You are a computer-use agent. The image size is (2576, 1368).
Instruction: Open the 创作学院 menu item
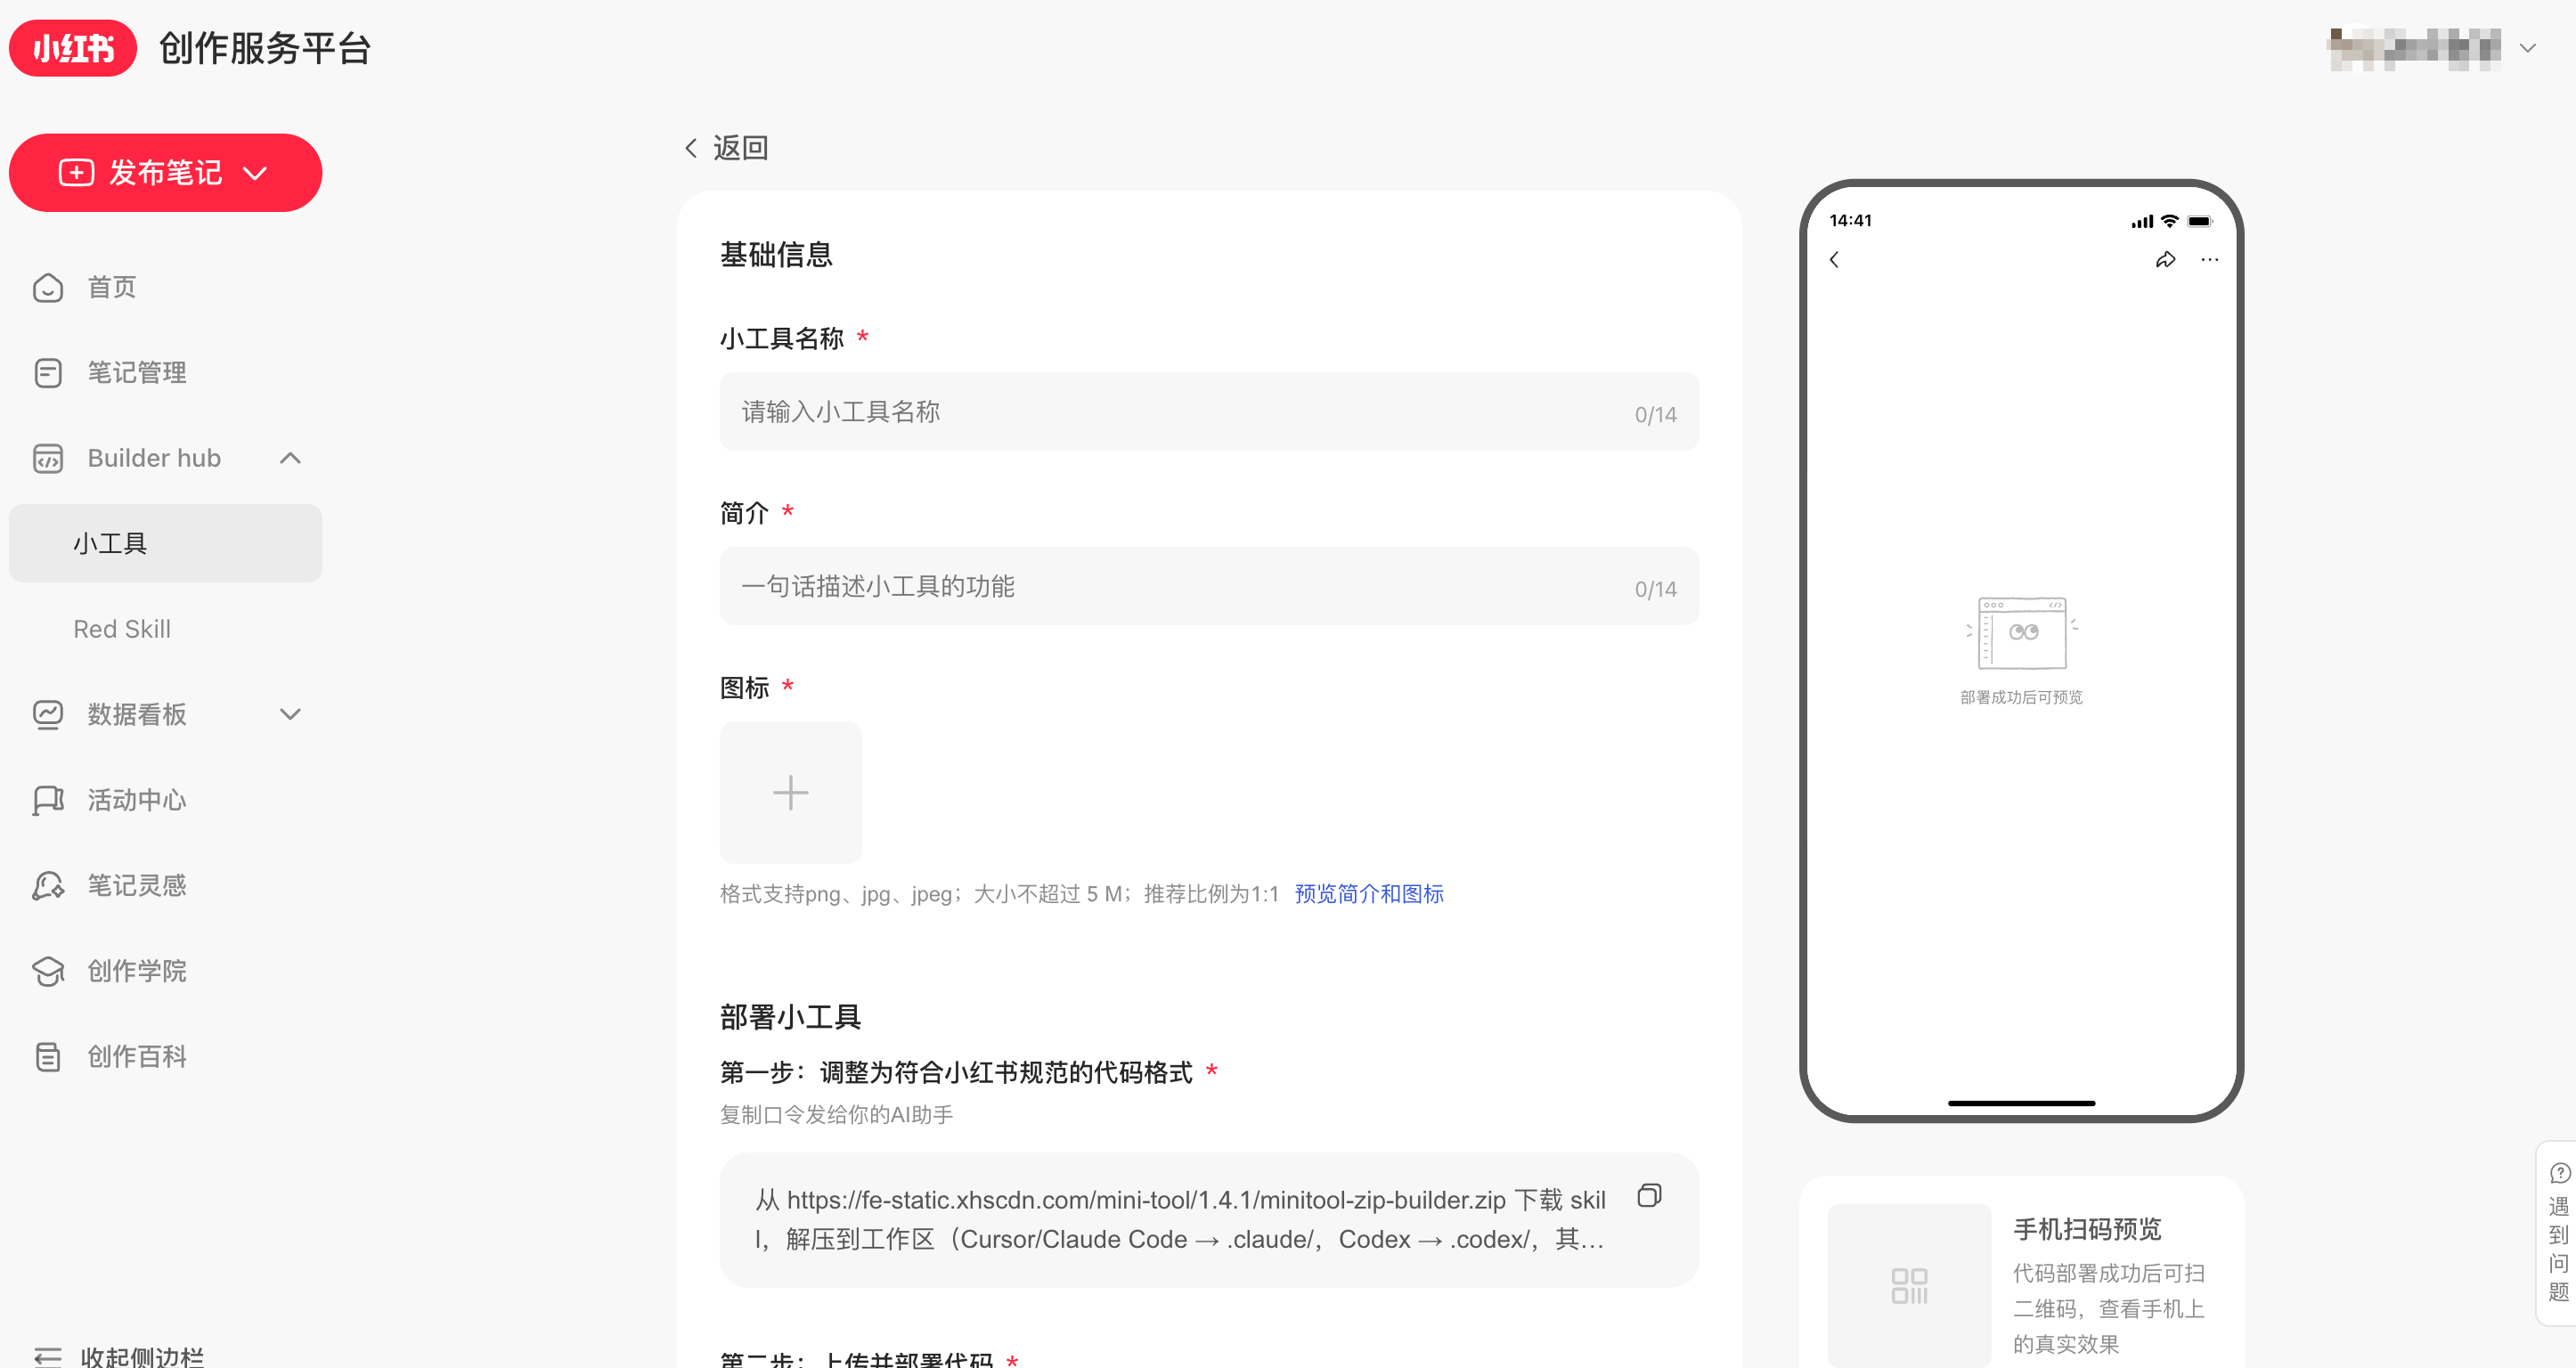coord(165,971)
